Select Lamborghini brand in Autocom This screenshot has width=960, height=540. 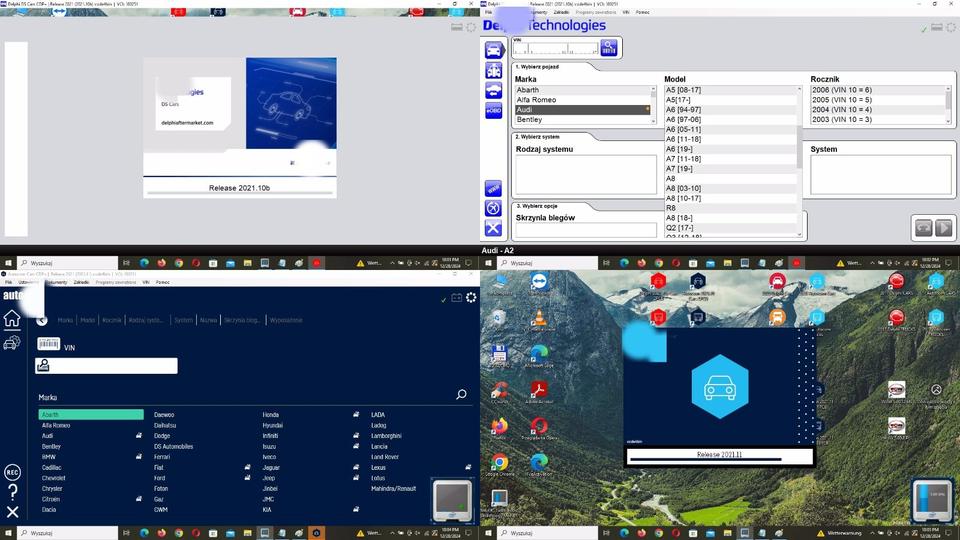click(x=386, y=436)
